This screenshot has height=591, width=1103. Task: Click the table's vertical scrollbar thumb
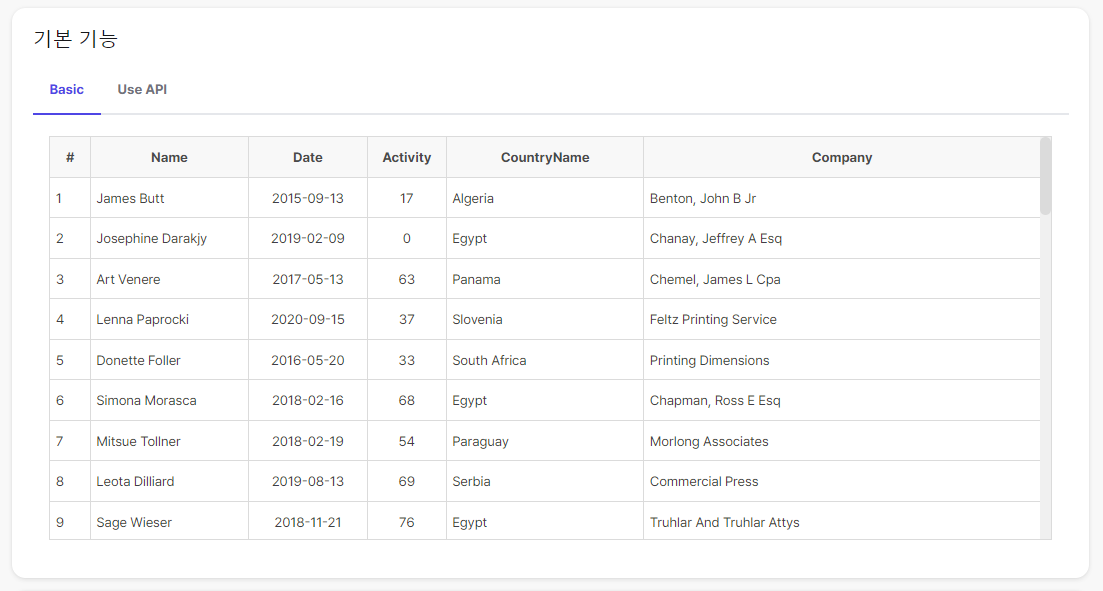[x=1045, y=176]
